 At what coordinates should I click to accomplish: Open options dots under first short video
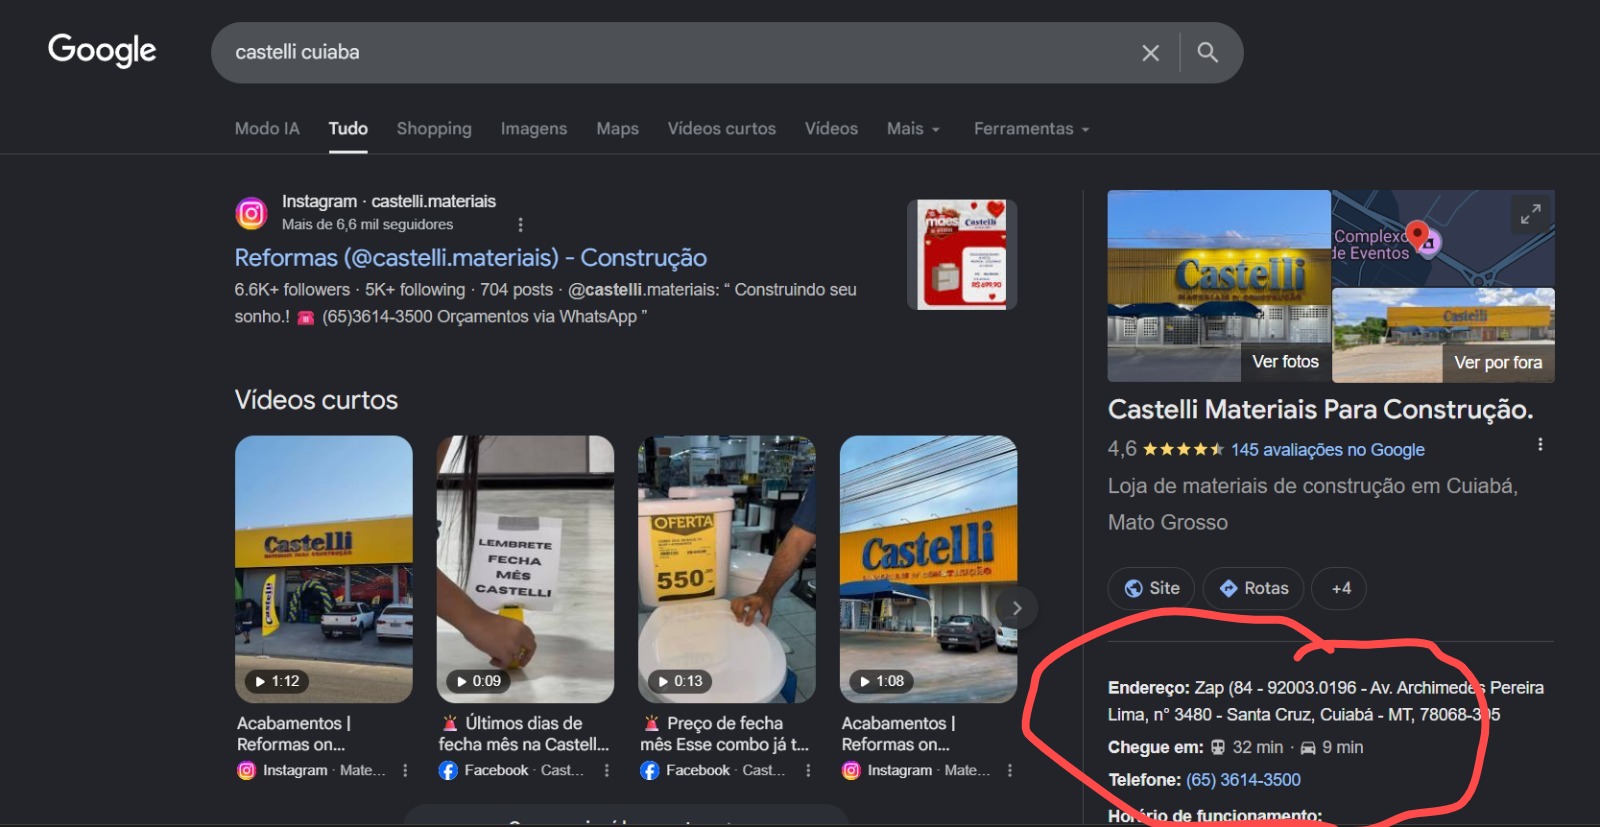[x=405, y=770]
